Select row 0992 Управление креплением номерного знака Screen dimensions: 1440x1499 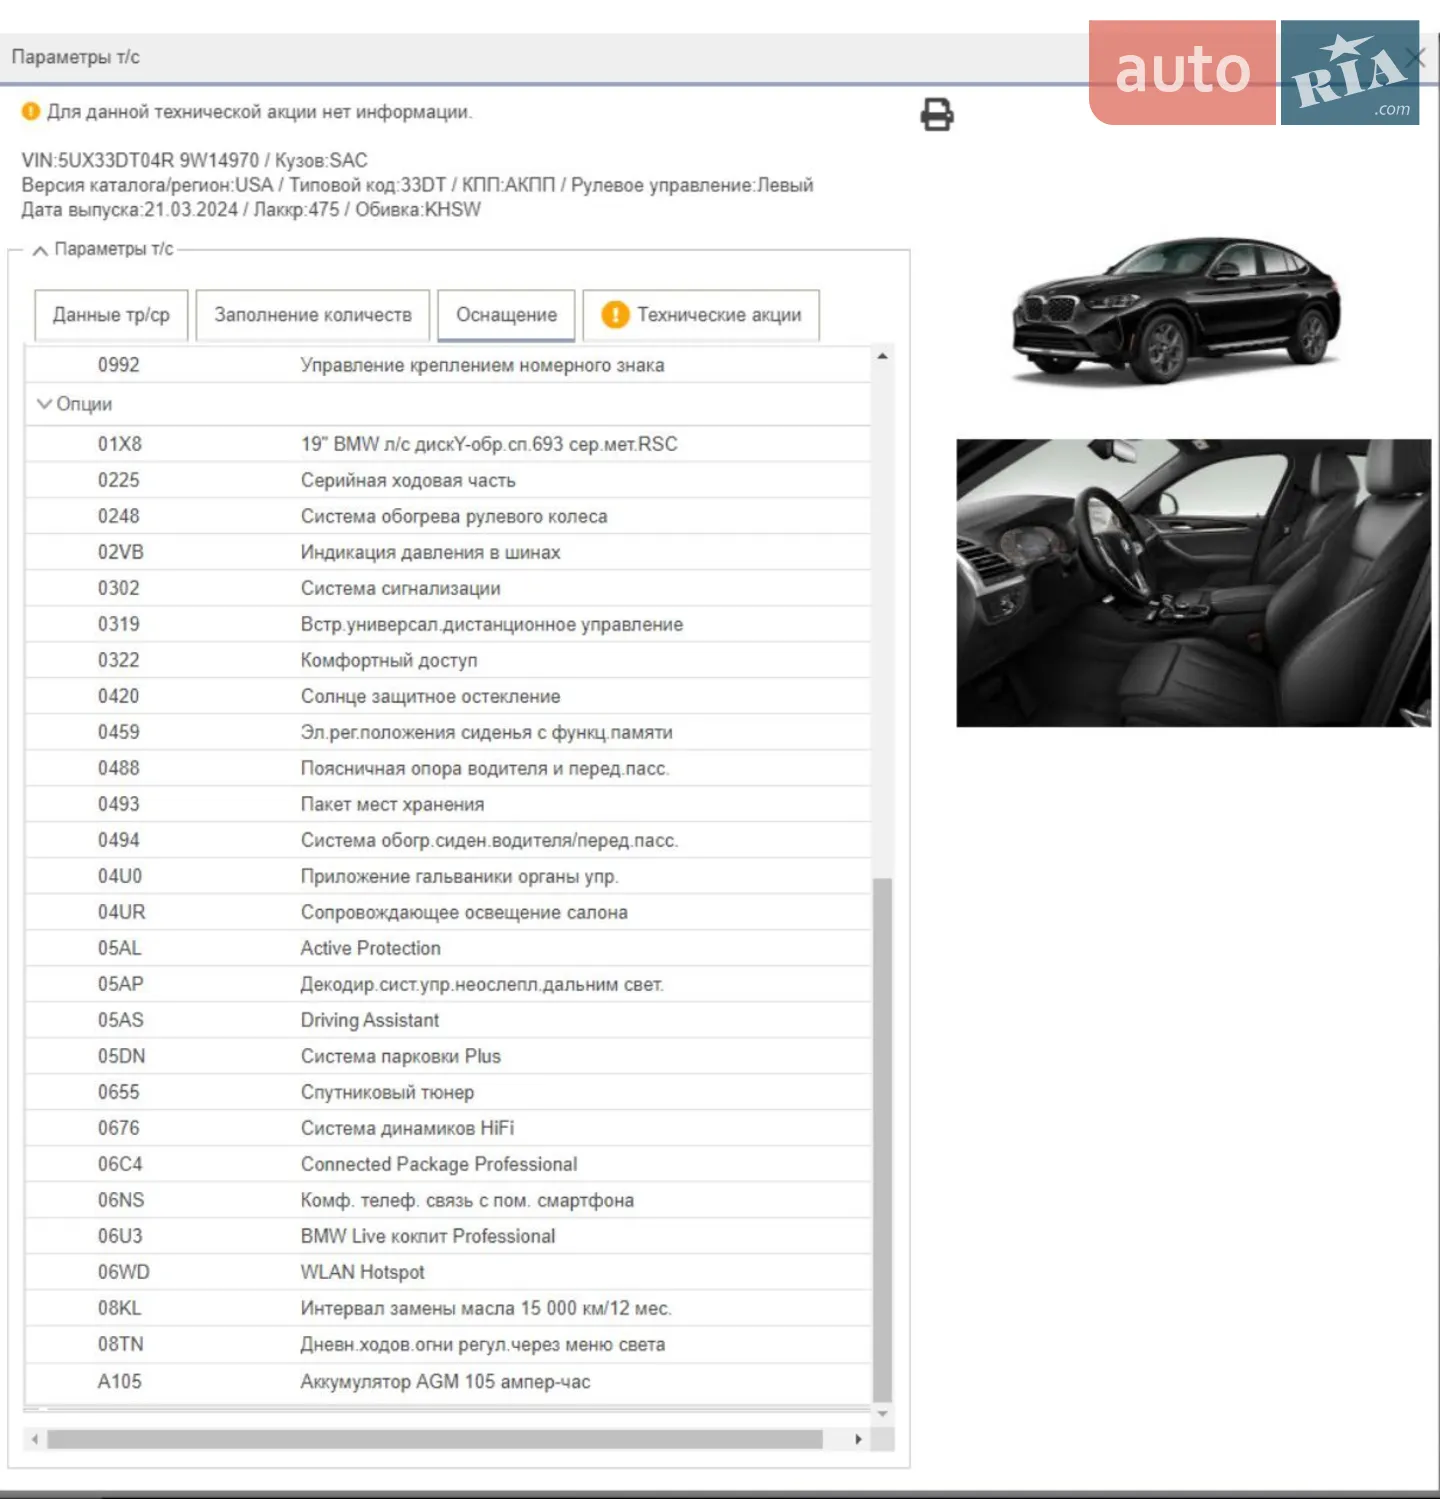tap(448, 365)
